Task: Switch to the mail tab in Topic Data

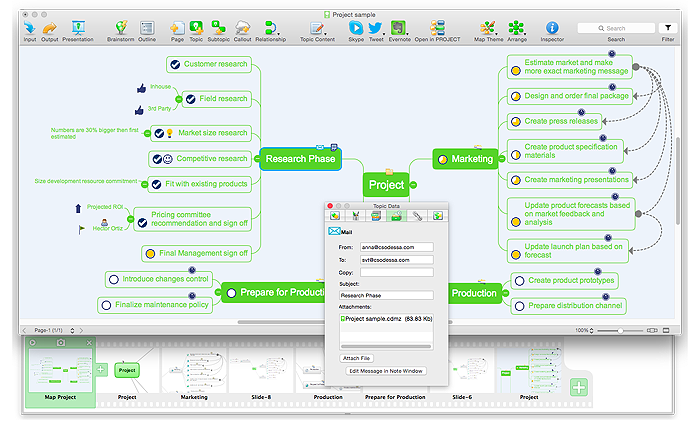Action: coord(395,215)
